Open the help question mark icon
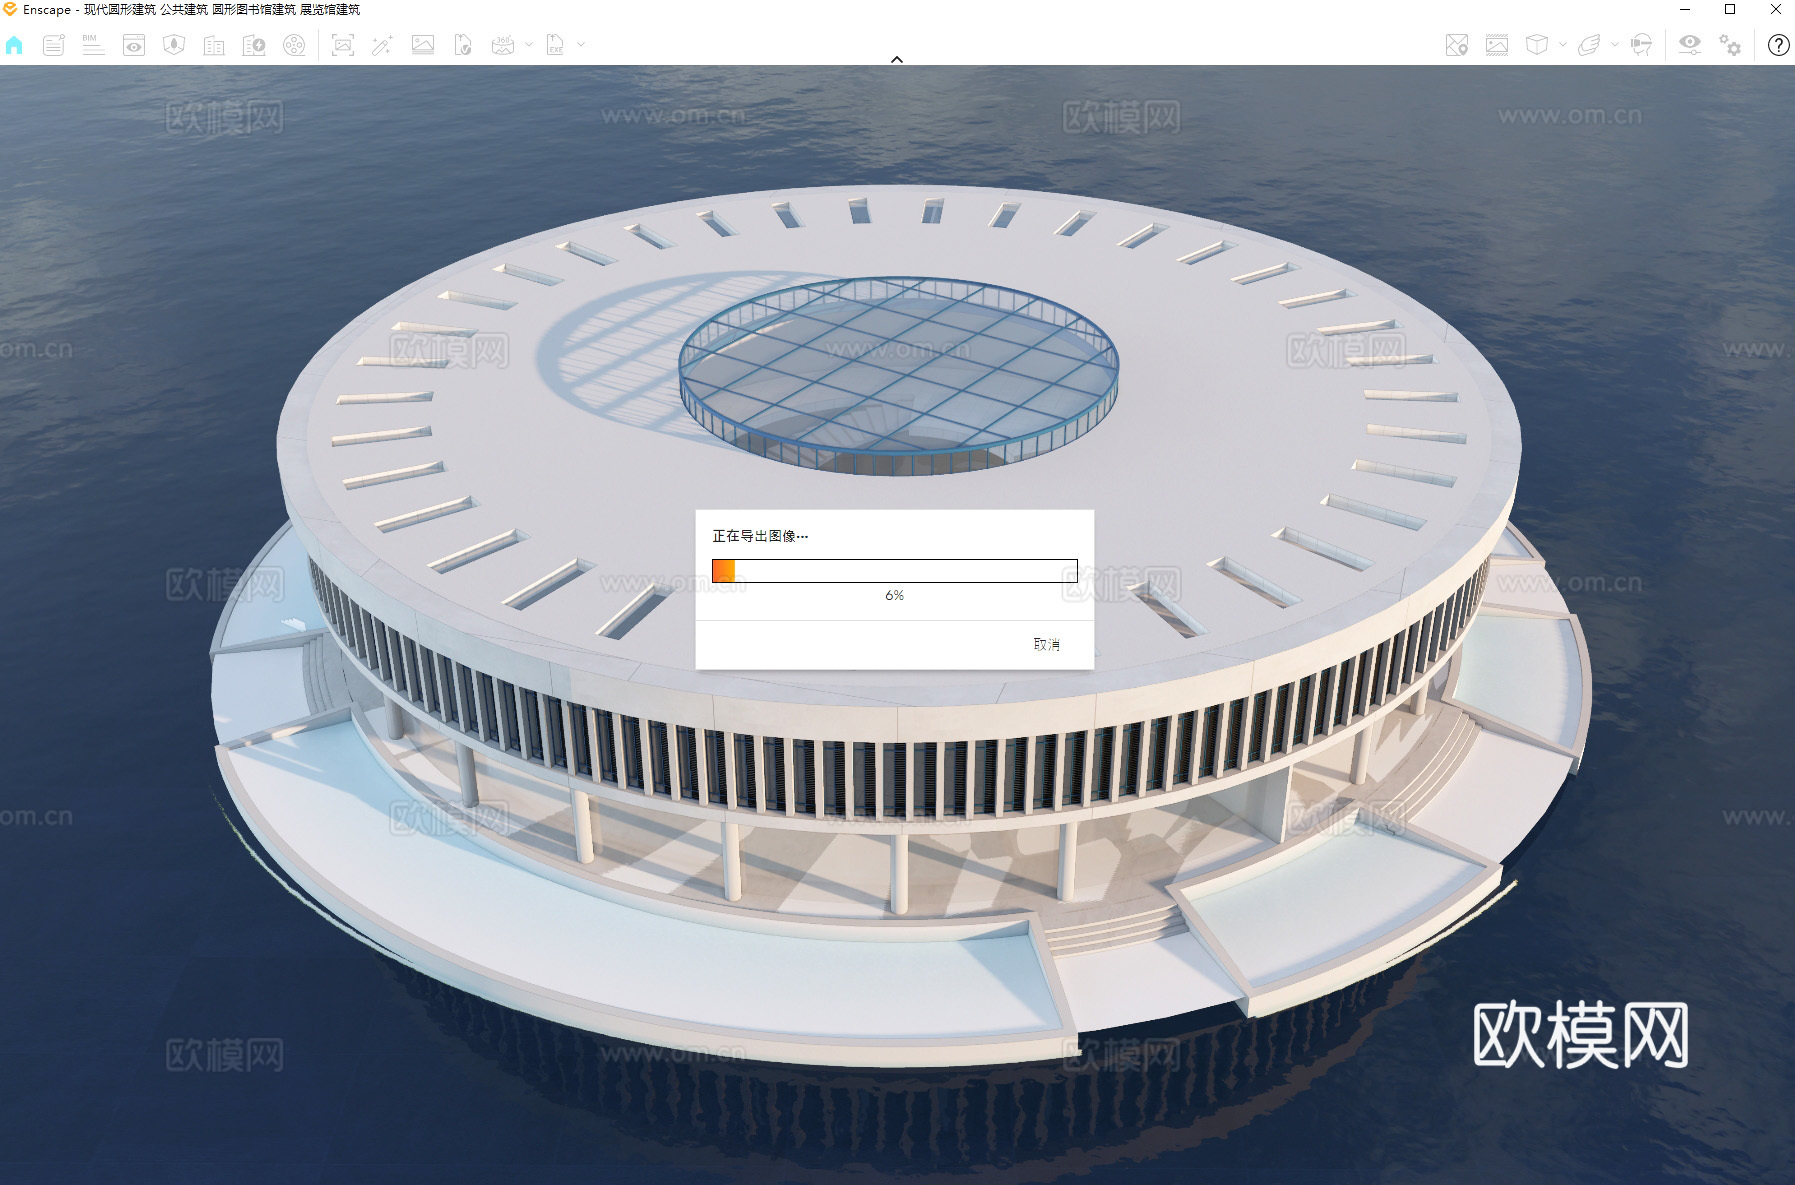 (1778, 45)
